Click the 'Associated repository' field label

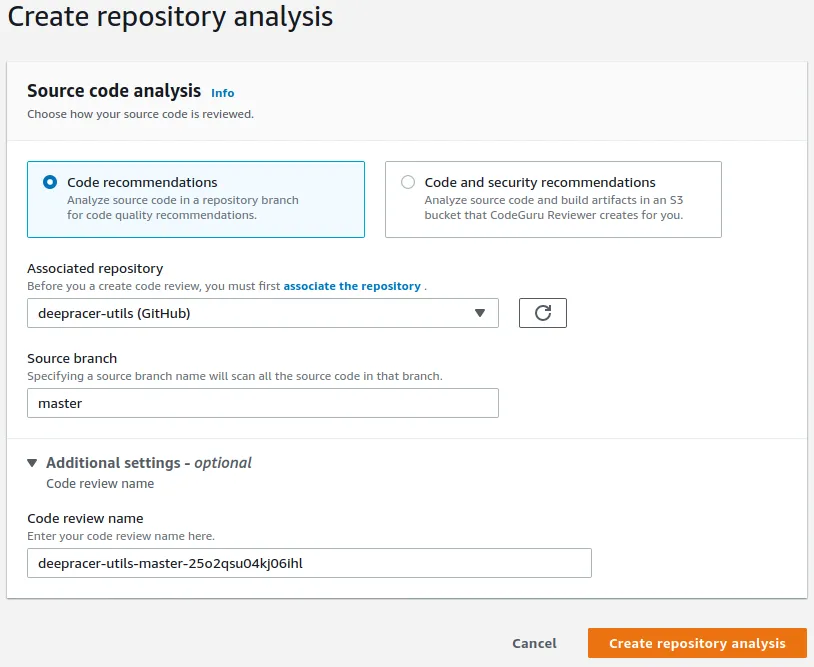click(x=95, y=268)
